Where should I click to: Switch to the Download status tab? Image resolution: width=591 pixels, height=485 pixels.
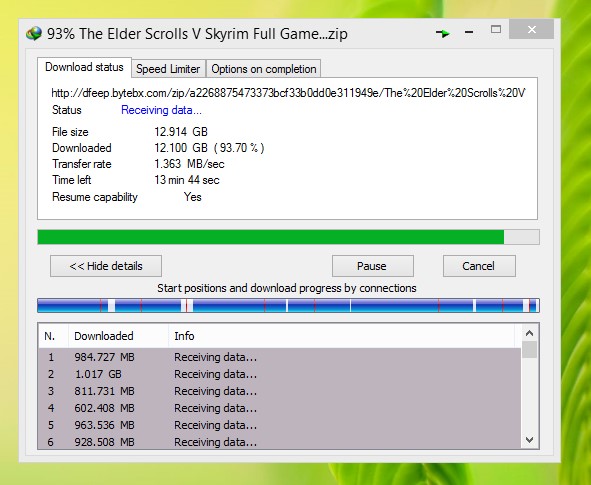[84, 67]
